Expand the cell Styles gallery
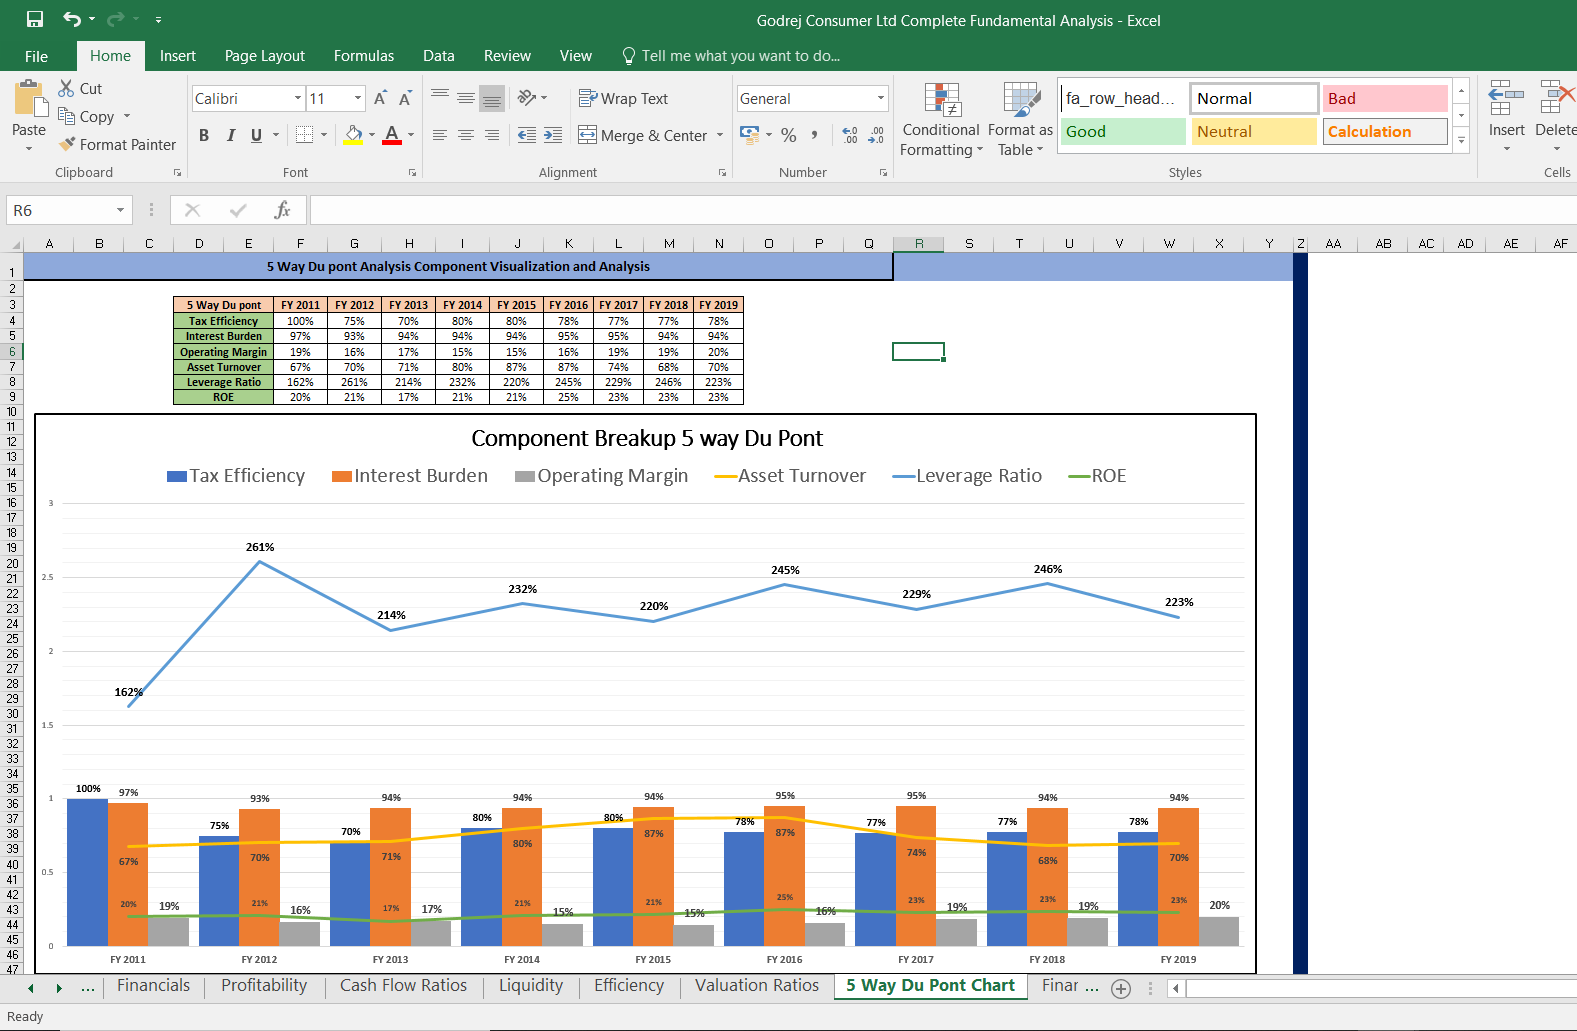1577x1031 pixels. point(1461,141)
